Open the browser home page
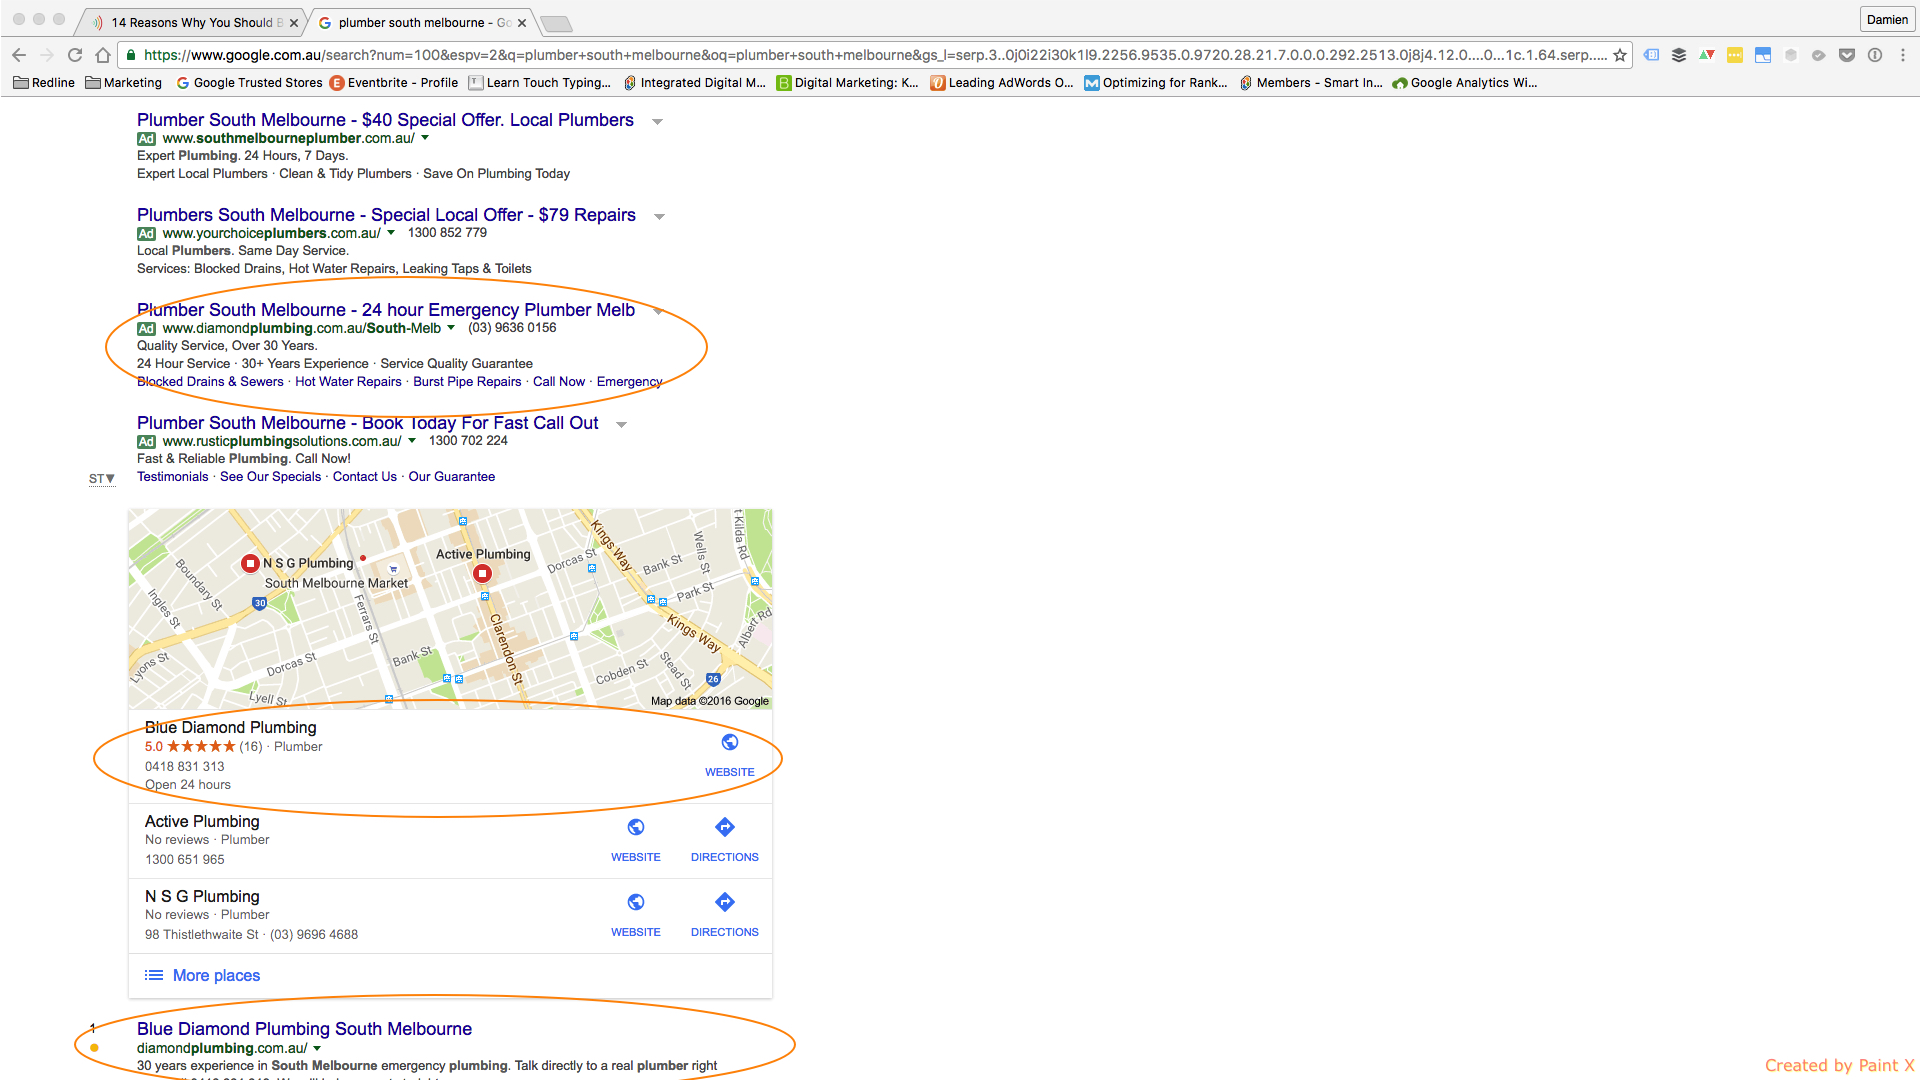This screenshot has width=1920, height=1080. tap(103, 55)
